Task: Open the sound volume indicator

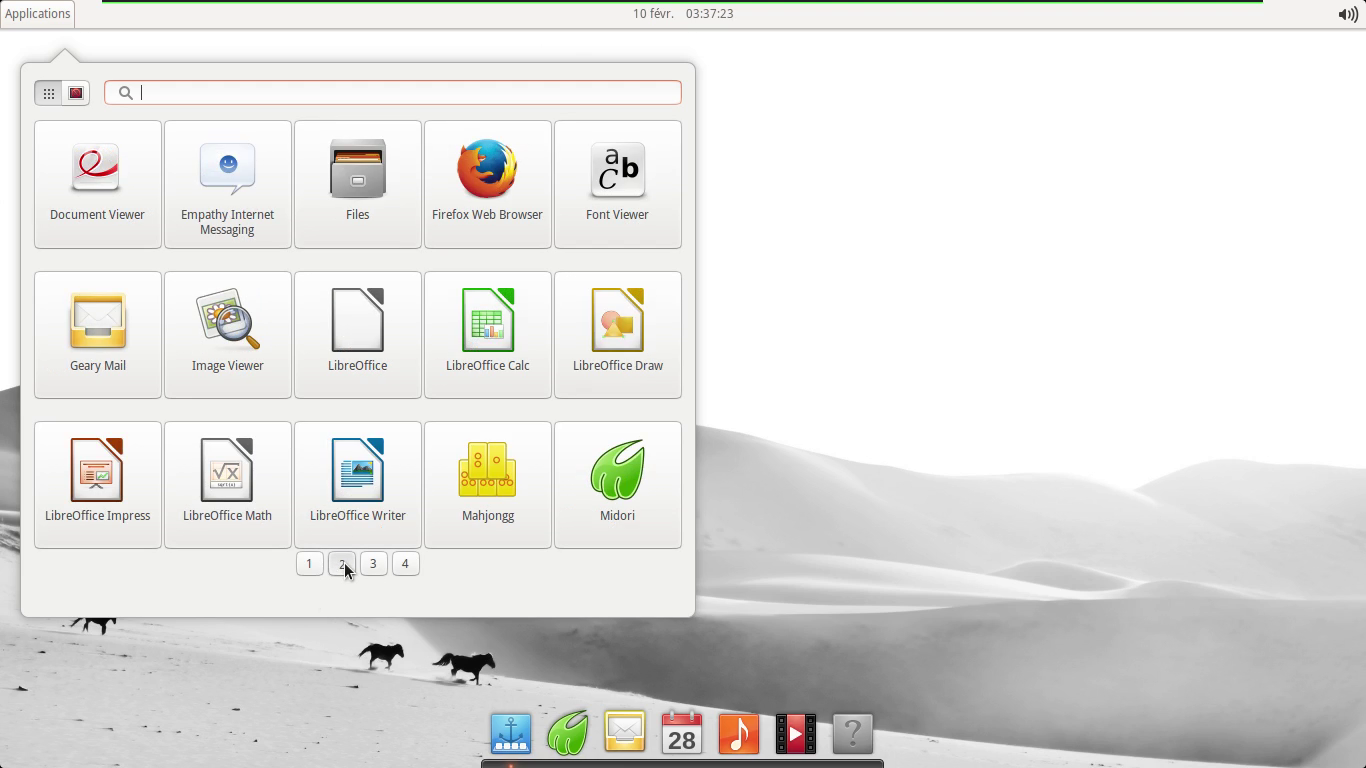Action: tap(1348, 14)
